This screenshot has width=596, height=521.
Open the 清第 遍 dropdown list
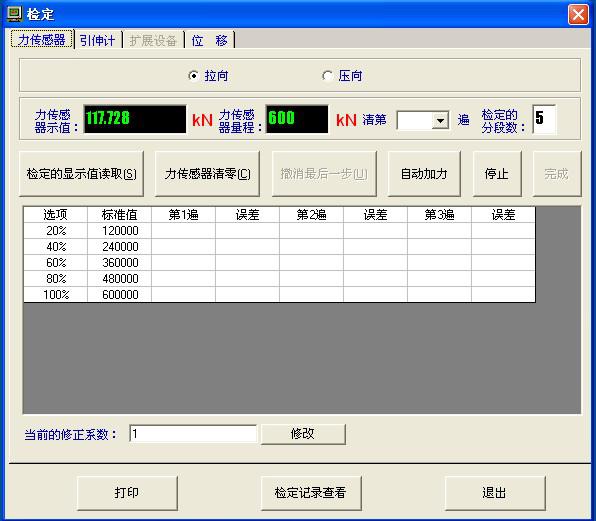tap(440, 121)
